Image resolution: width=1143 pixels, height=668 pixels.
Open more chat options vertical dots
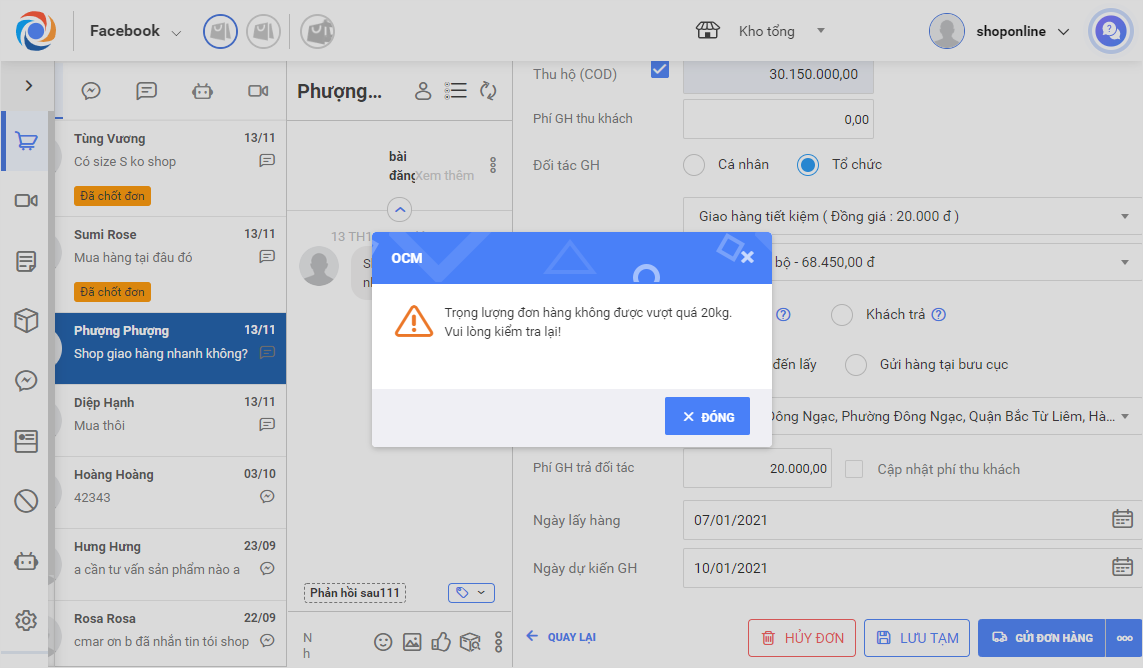pyautogui.click(x=498, y=642)
